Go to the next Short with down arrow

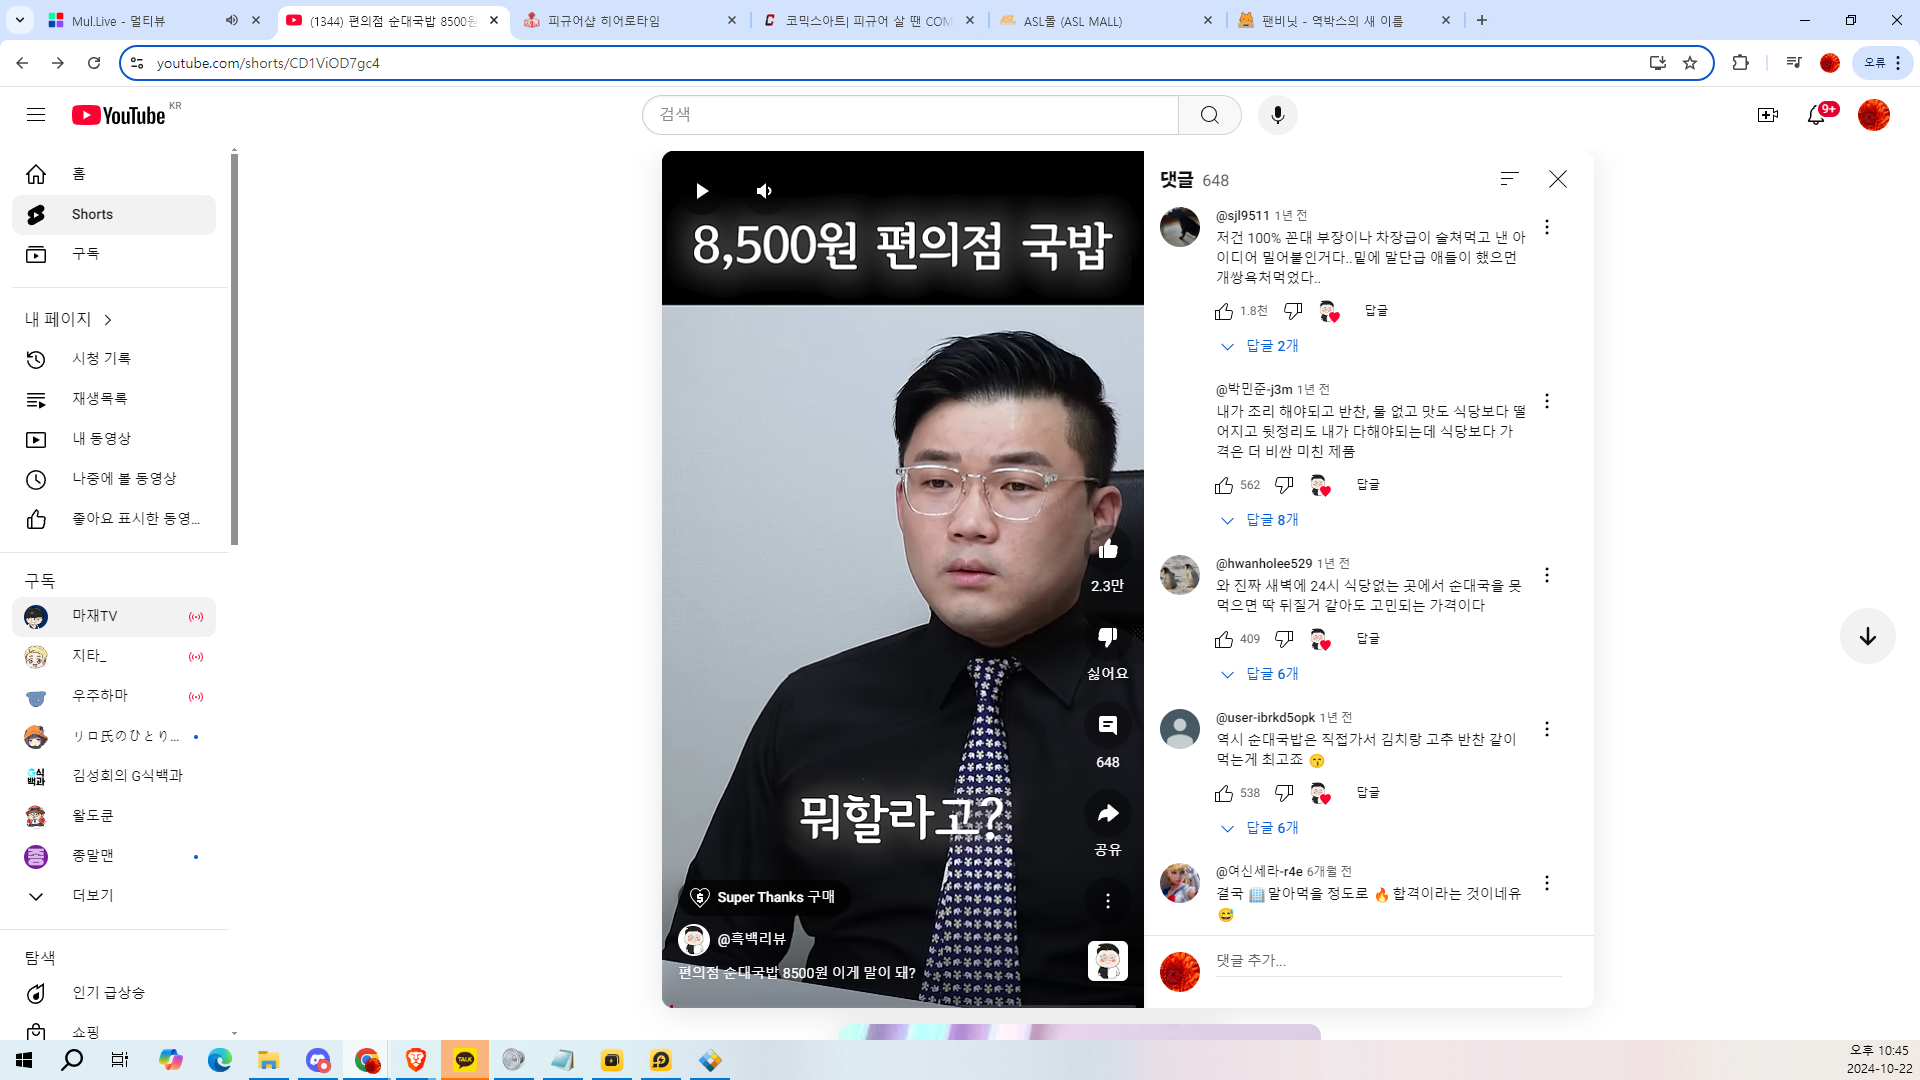pos(1867,636)
